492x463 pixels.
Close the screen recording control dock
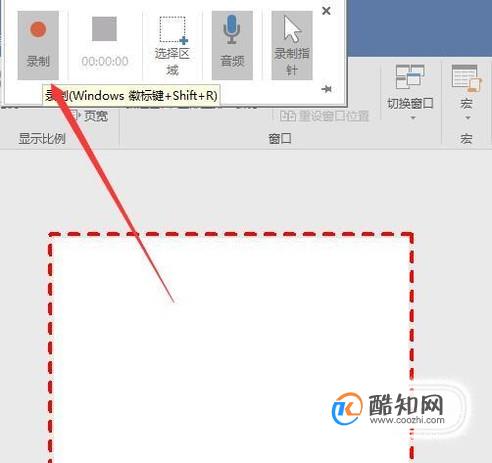point(326,11)
